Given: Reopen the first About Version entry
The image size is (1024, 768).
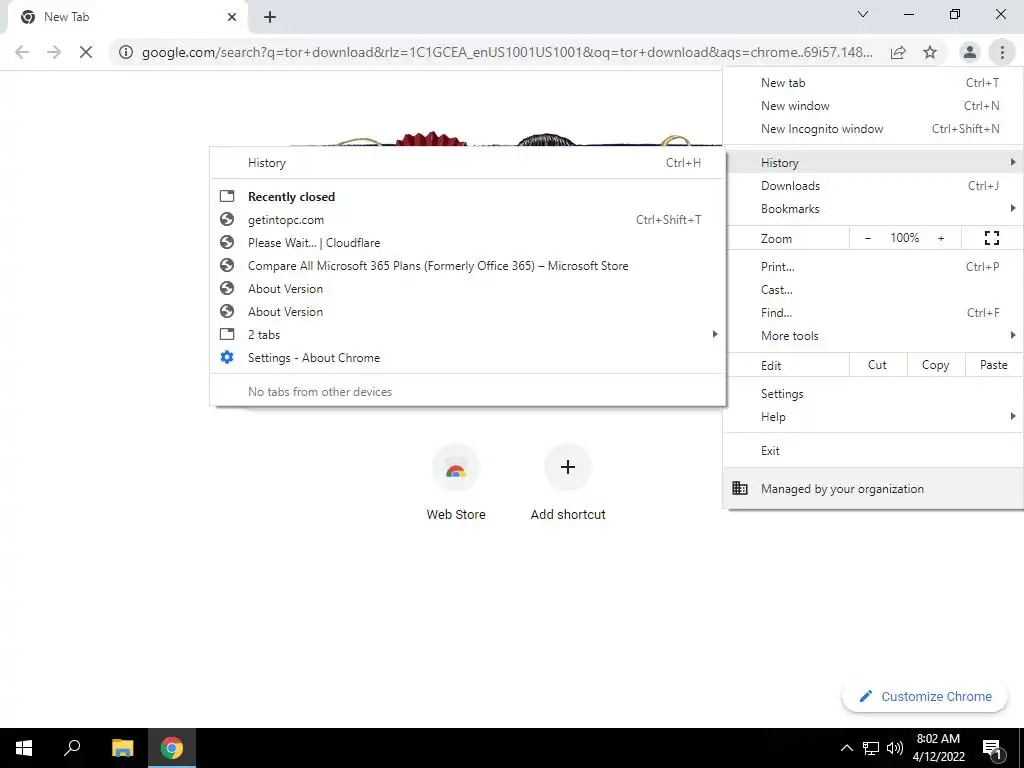Looking at the screenshot, I should [468, 289].
